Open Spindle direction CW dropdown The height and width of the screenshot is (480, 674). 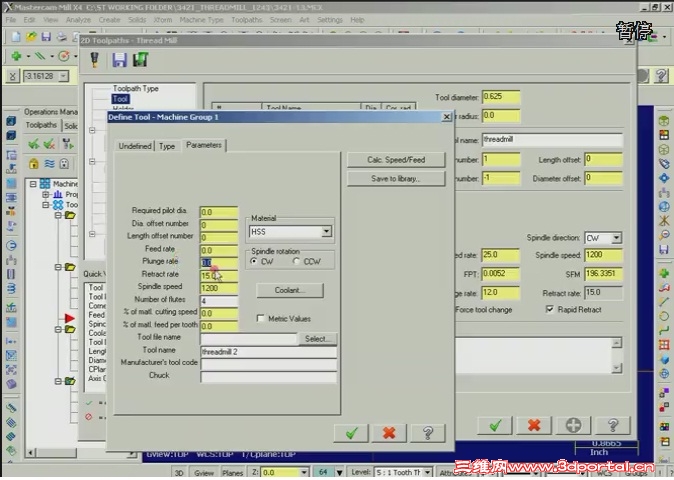pos(616,238)
